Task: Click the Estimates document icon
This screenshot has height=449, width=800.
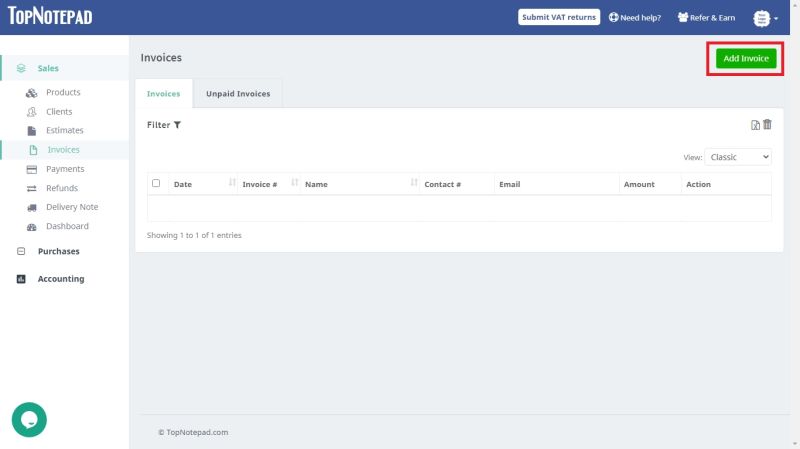Action: pyautogui.click(x=32, y=131)
